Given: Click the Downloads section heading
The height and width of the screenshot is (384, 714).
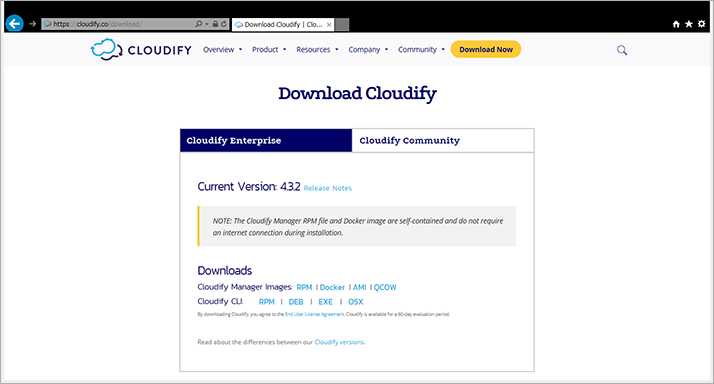Looking at the screenshot, I should pyautogui.click(x=224, y=271).
